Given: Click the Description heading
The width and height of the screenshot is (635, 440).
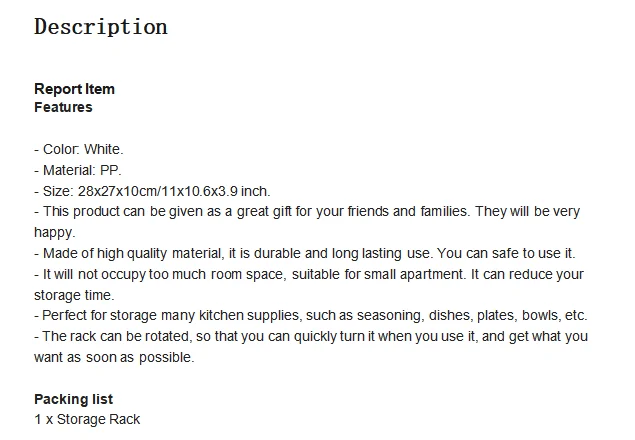Looking at the screenshot, I should (x=100, y=28).
